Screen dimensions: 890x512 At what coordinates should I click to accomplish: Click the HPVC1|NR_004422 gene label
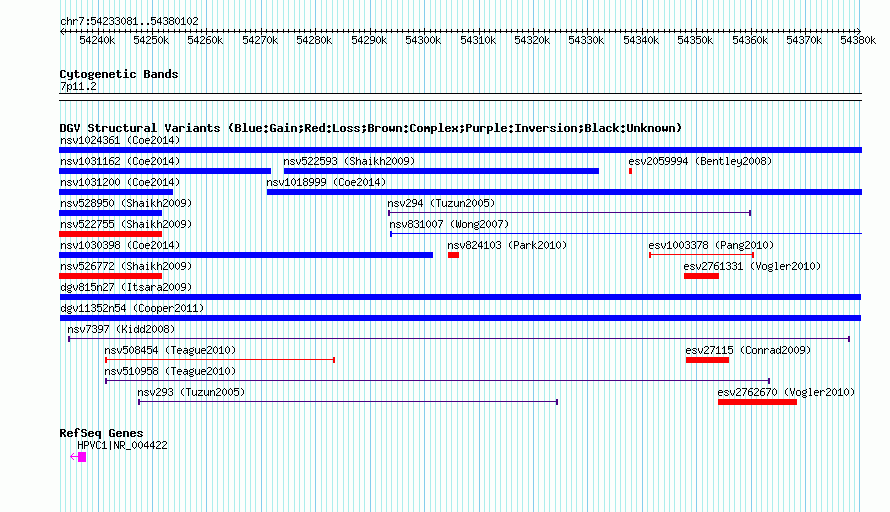pos(122,446)
